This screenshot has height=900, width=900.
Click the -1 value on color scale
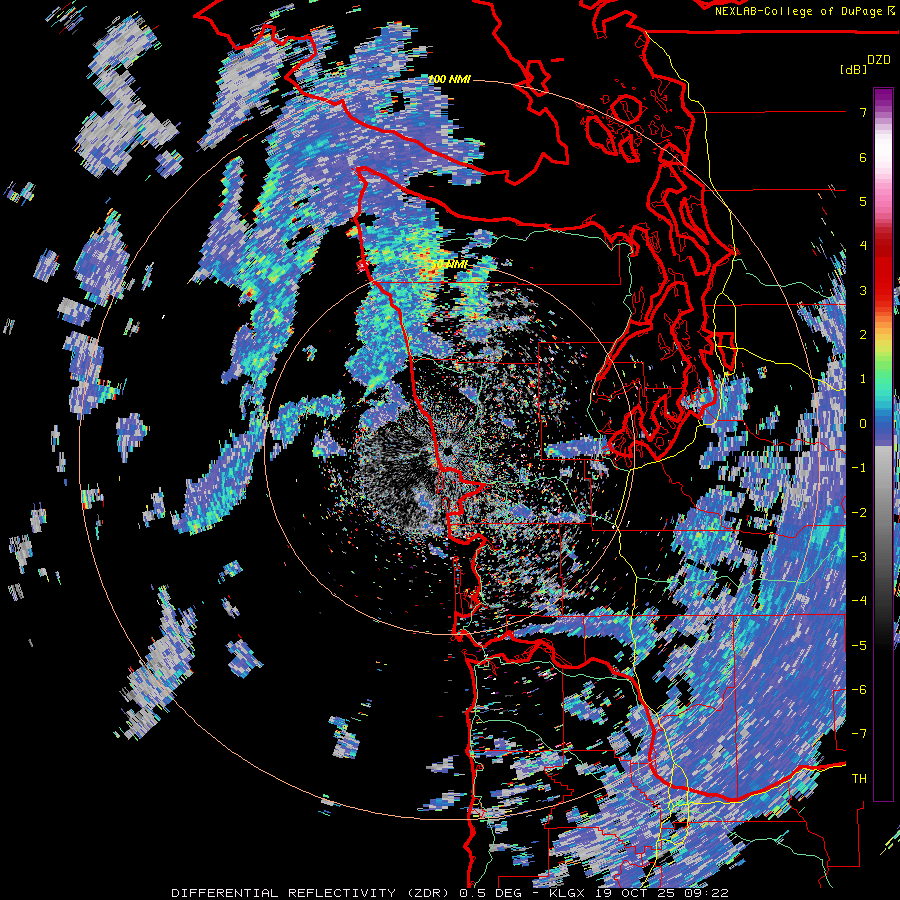pos(859,467)
